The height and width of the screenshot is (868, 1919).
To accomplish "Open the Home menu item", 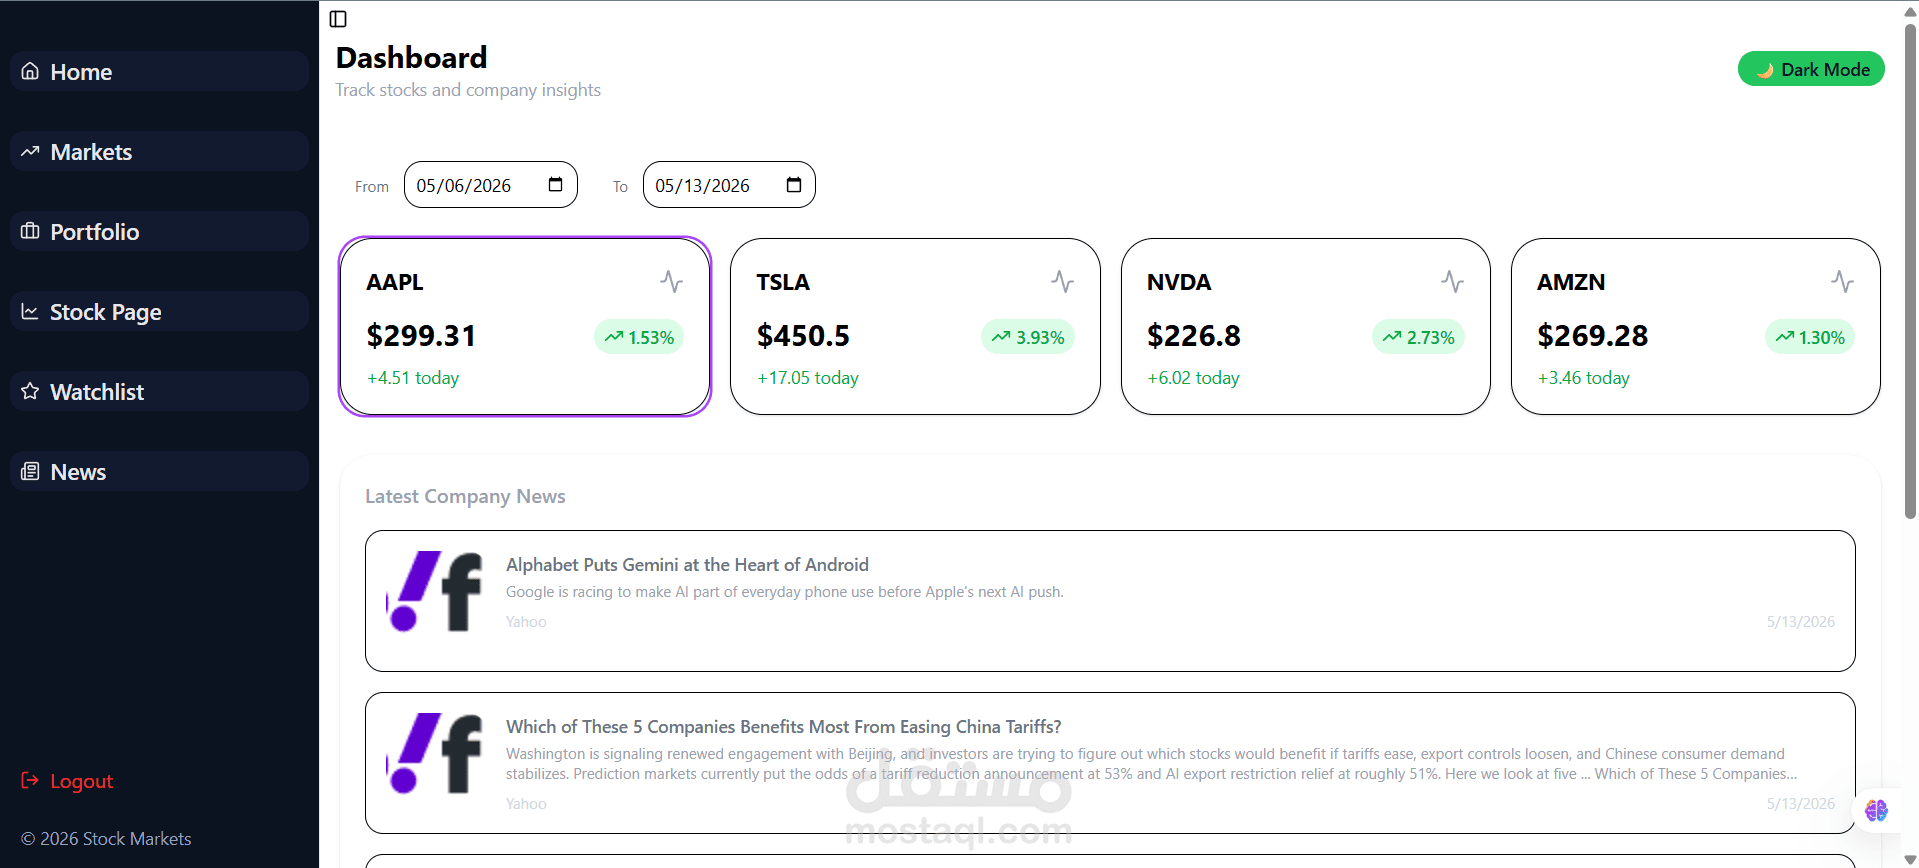I will [x=159, y=71].
